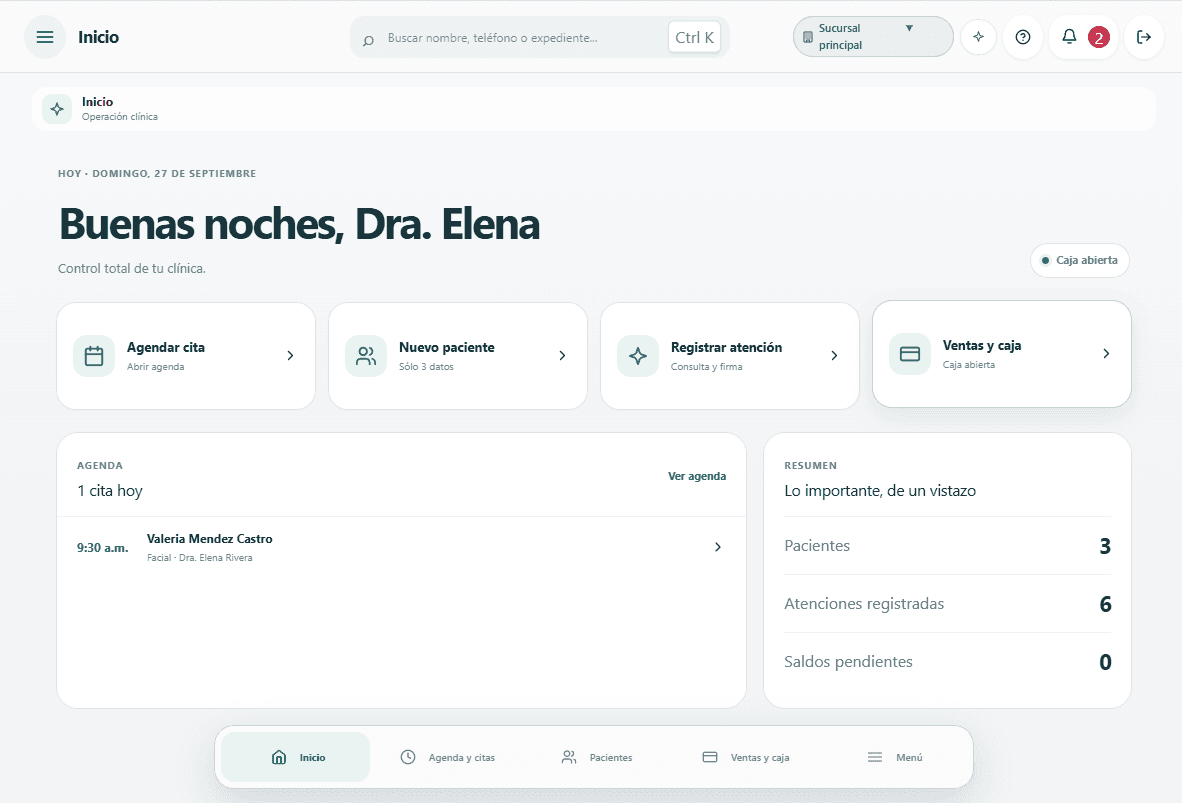This screenshot has height=803, width=1182.
Task: Click the search magnifier icon
Action: (368, 40)
